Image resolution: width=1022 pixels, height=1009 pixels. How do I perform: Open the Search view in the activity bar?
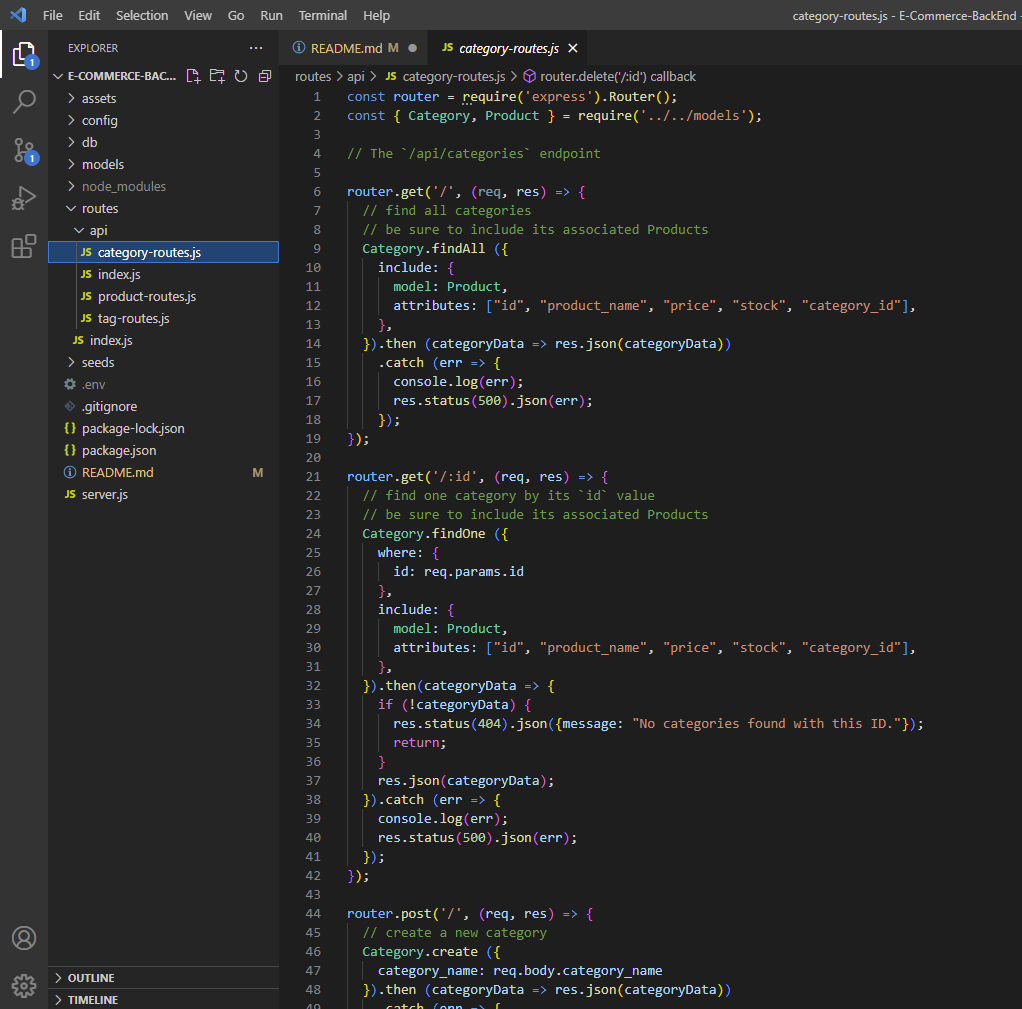(24, 102)
